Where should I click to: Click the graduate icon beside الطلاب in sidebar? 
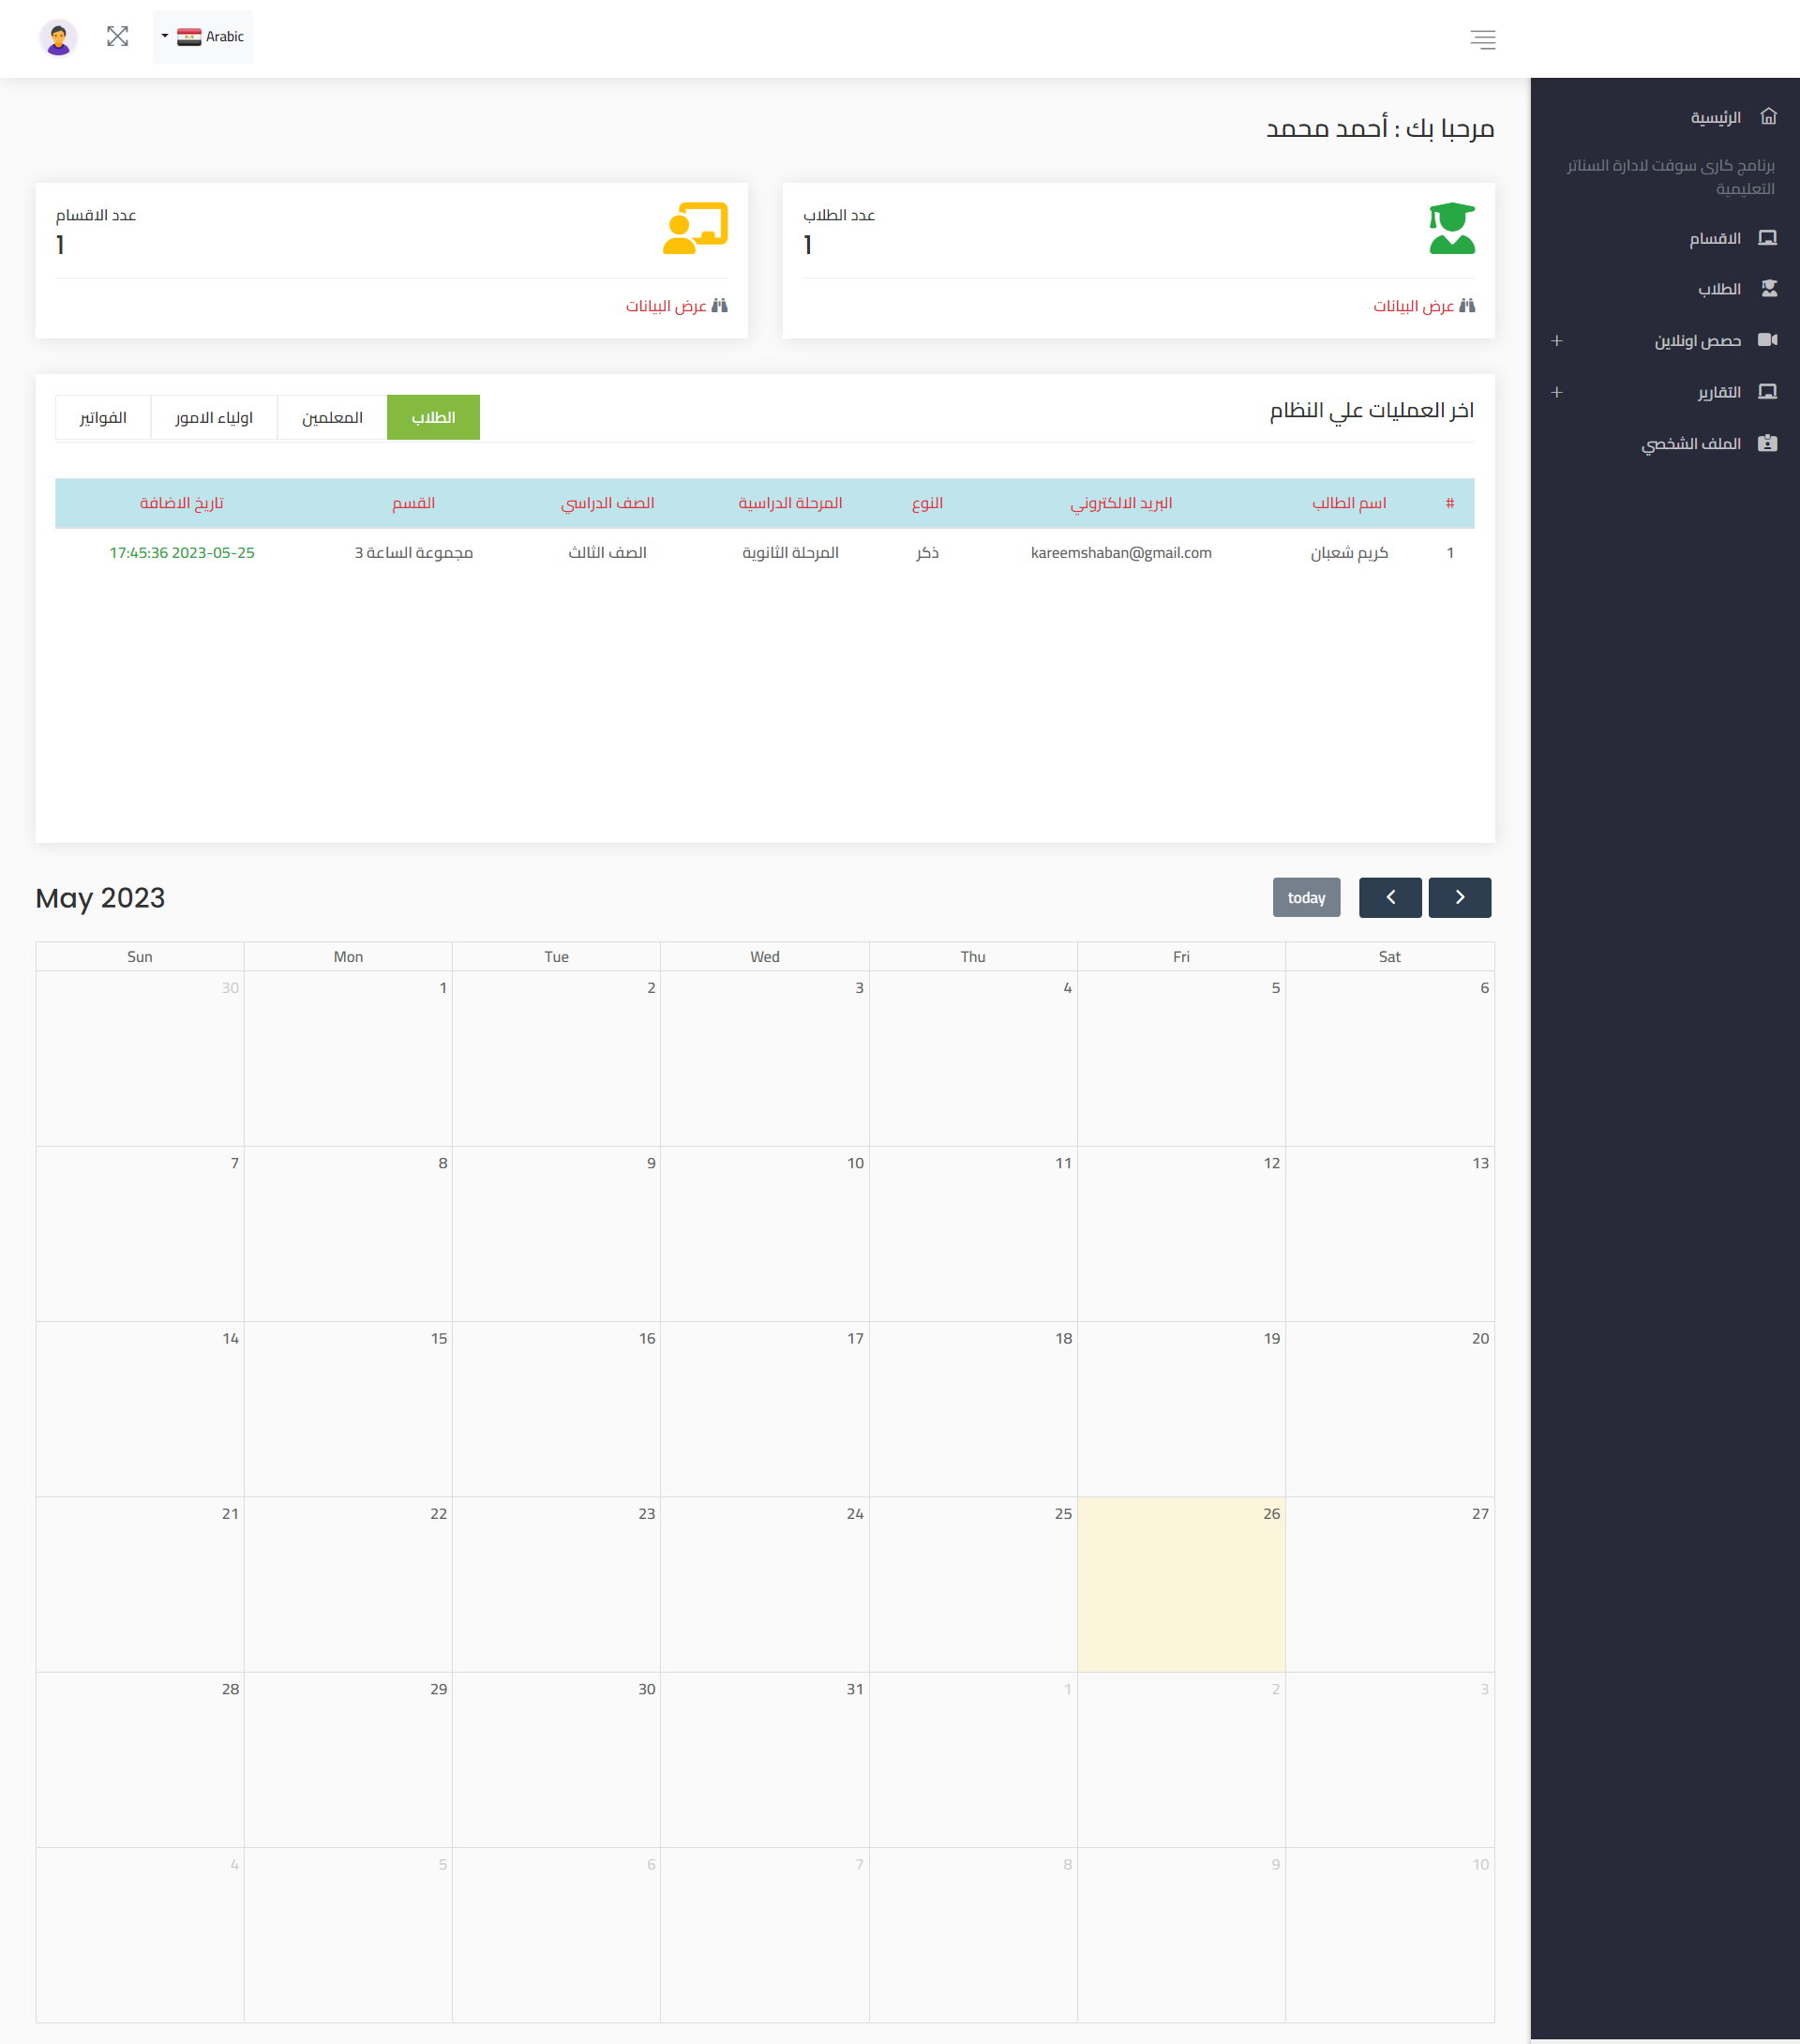point(1768,289)
